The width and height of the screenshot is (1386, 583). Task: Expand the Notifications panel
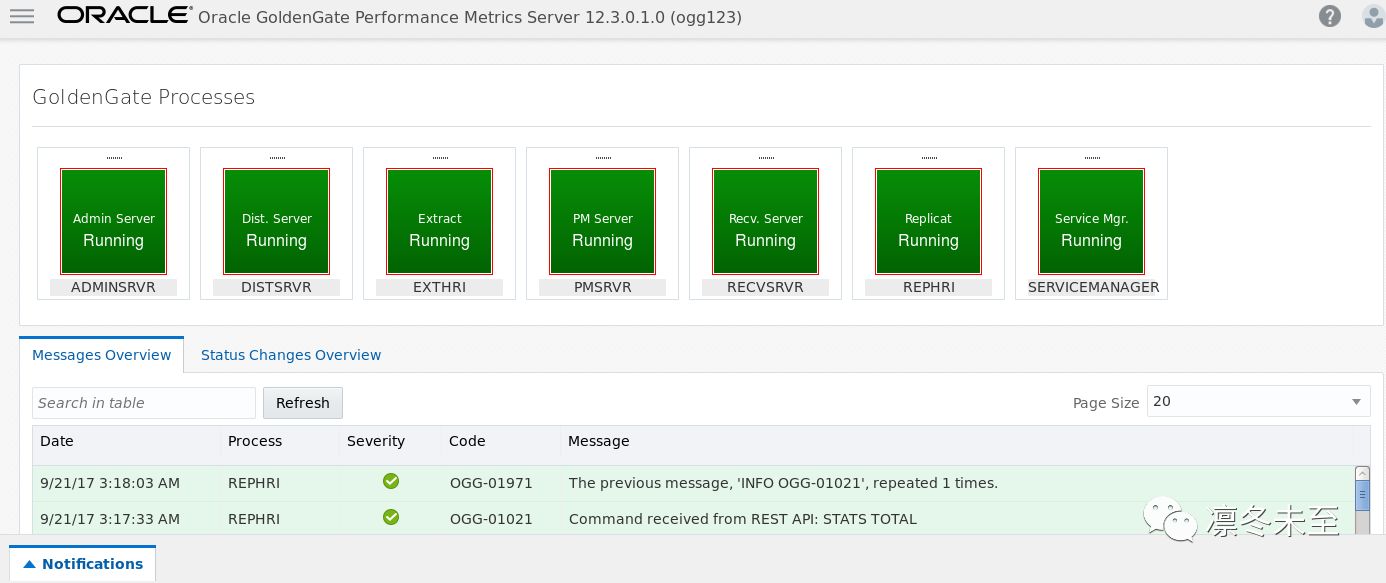(83, 564)
